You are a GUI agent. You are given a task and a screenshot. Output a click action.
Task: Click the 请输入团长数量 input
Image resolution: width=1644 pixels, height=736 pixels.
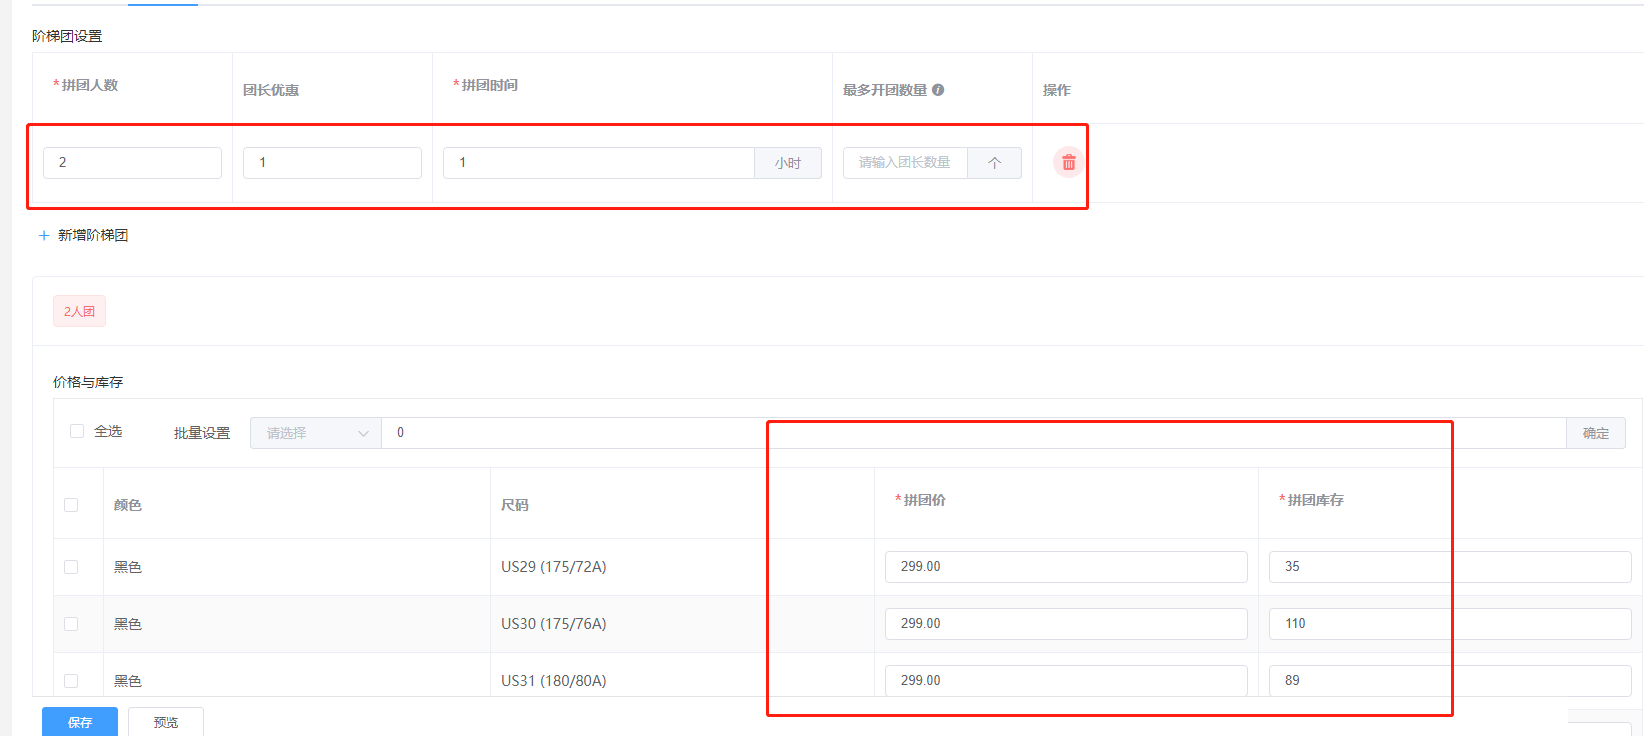pos(905,163)
